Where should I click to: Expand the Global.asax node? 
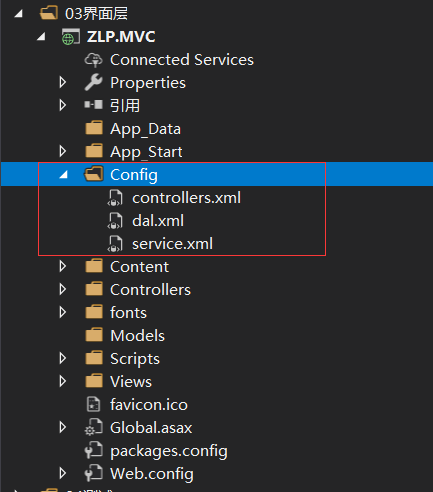point(62,427)
